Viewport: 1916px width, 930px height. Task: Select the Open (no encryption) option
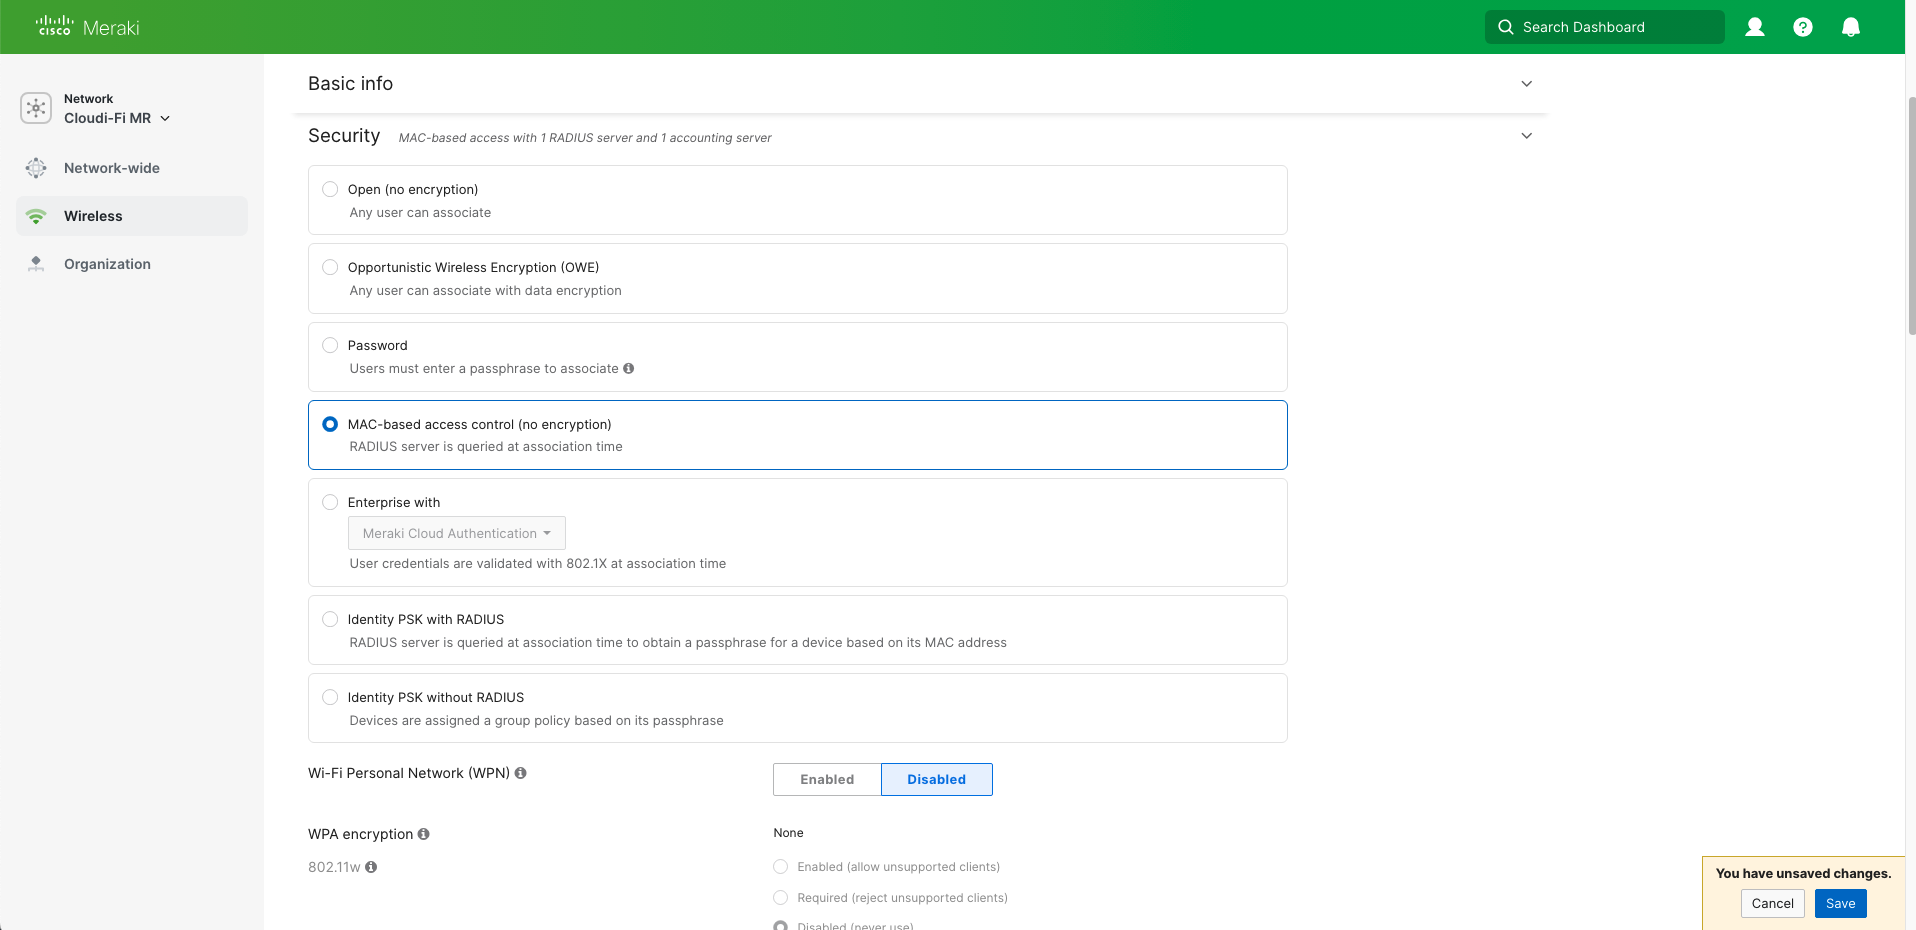[x=330, y=189]
